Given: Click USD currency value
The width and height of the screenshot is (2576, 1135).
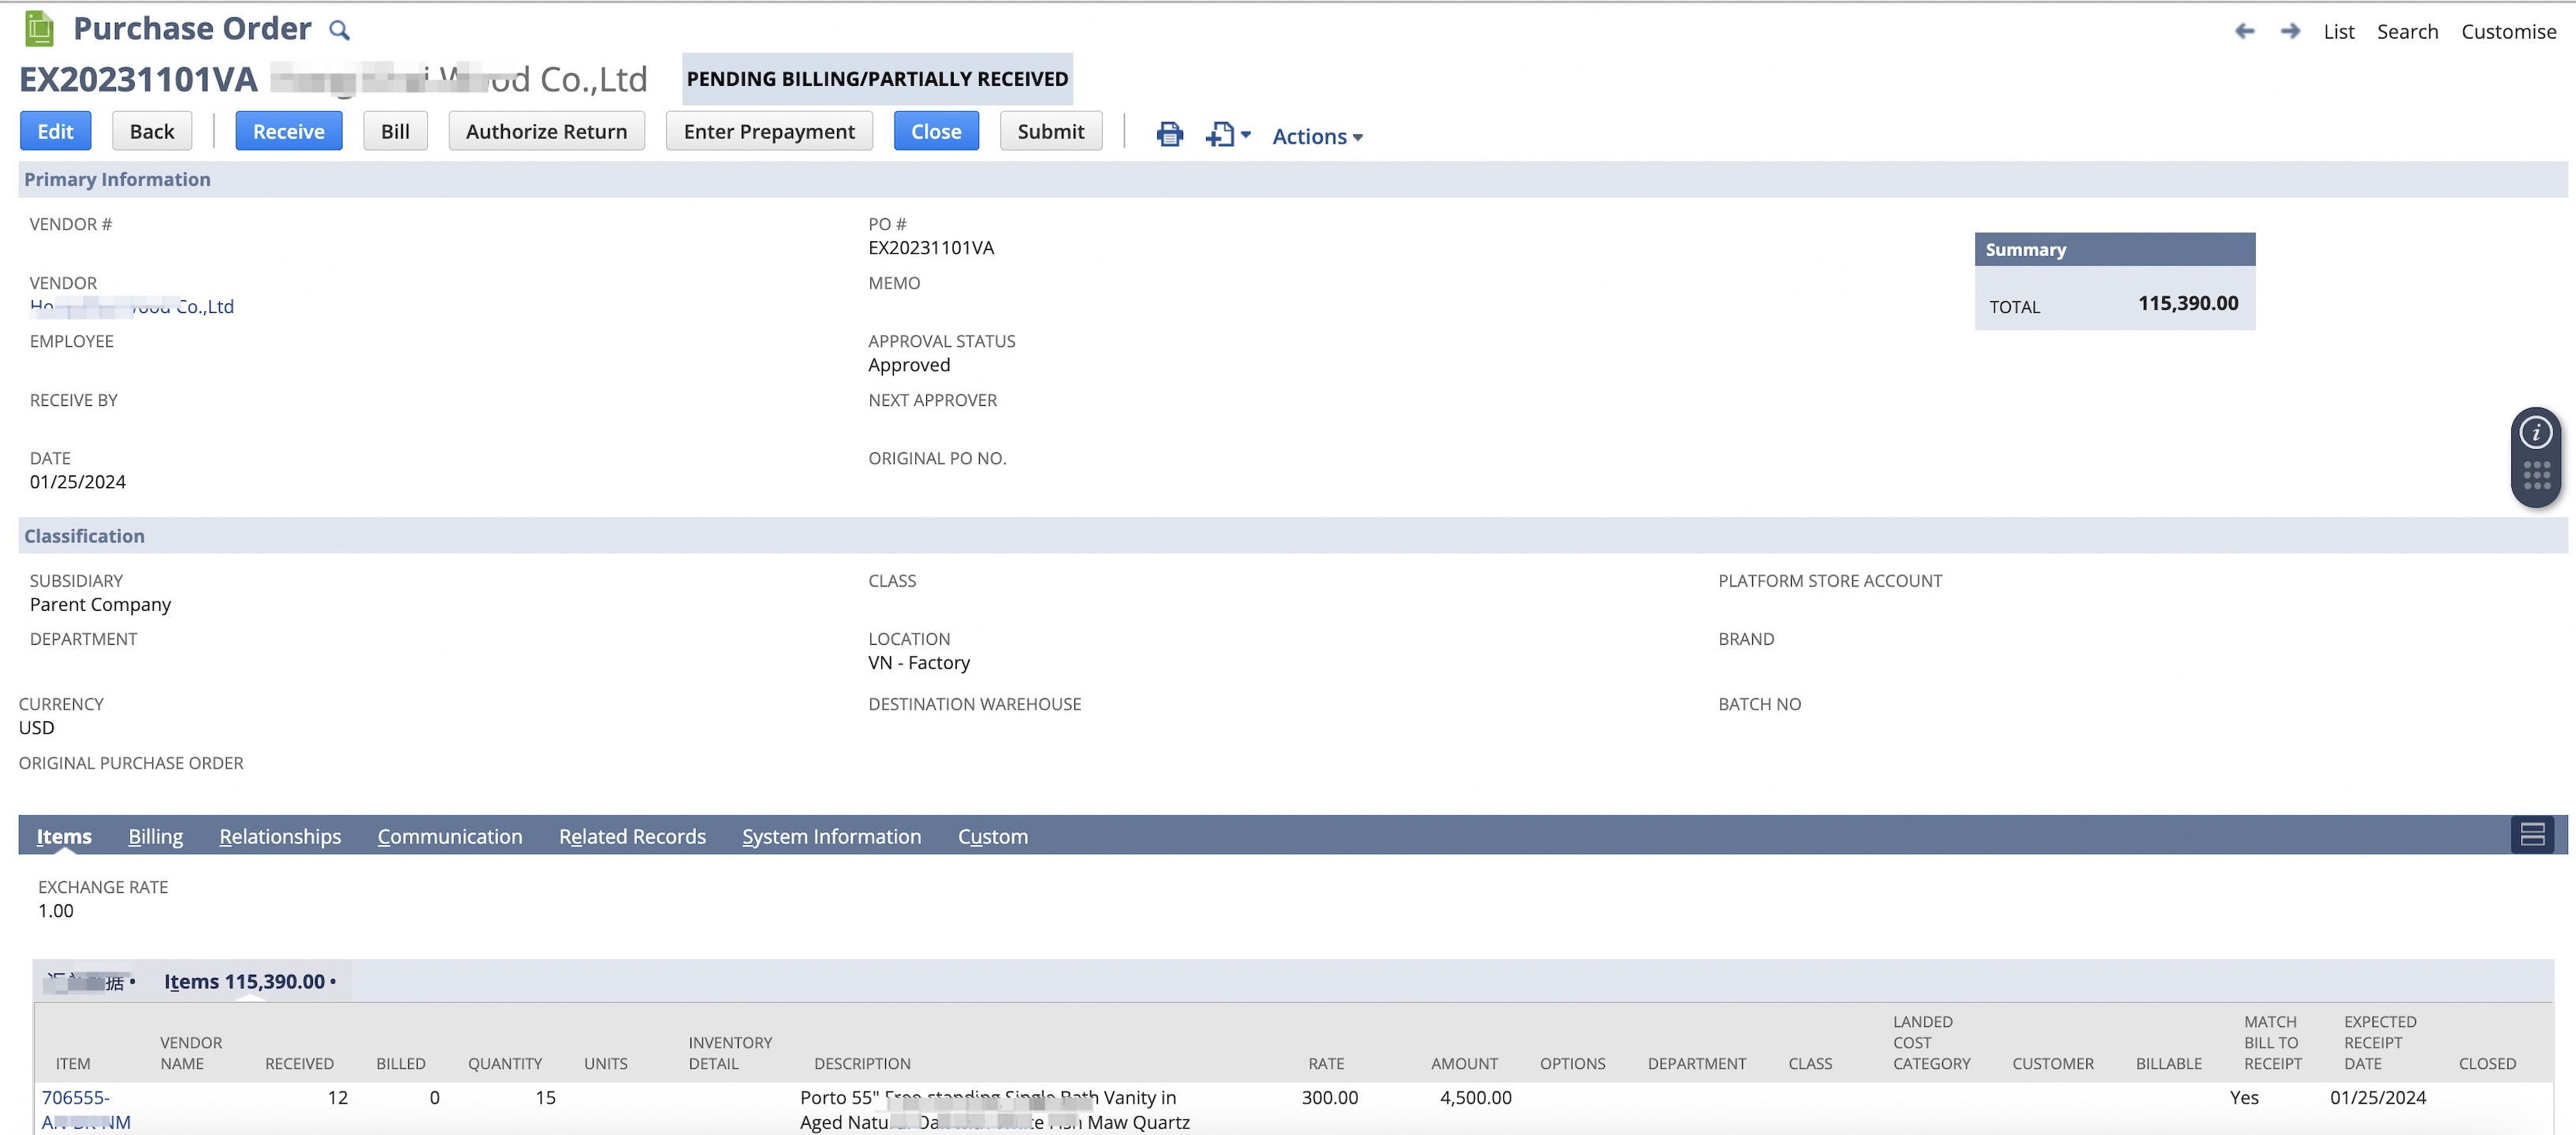Looking at the screenshot, I should pyautogui.click(x=37, y=727).
